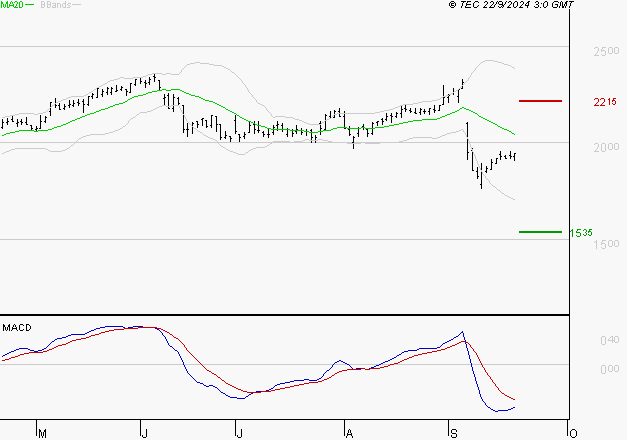Click the BBands legend label

pyautogui.click(x=55, y=5)
